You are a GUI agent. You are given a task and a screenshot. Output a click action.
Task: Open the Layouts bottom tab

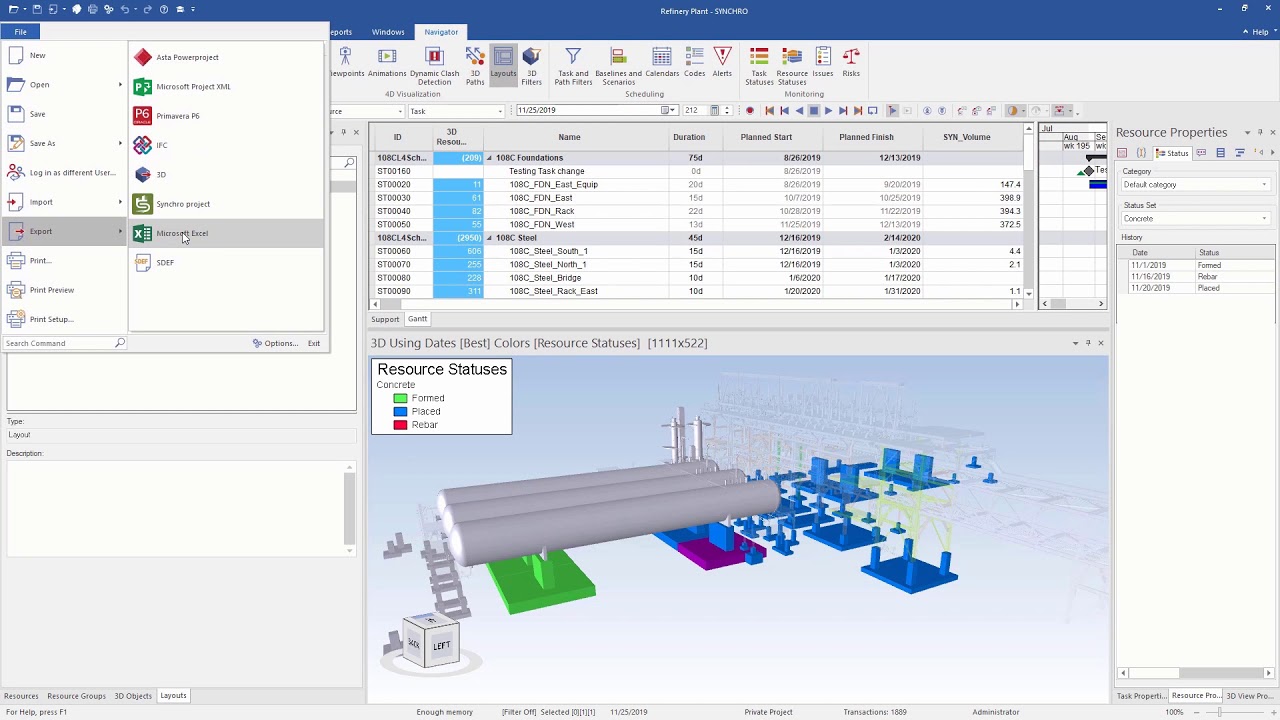pos(173,696)
